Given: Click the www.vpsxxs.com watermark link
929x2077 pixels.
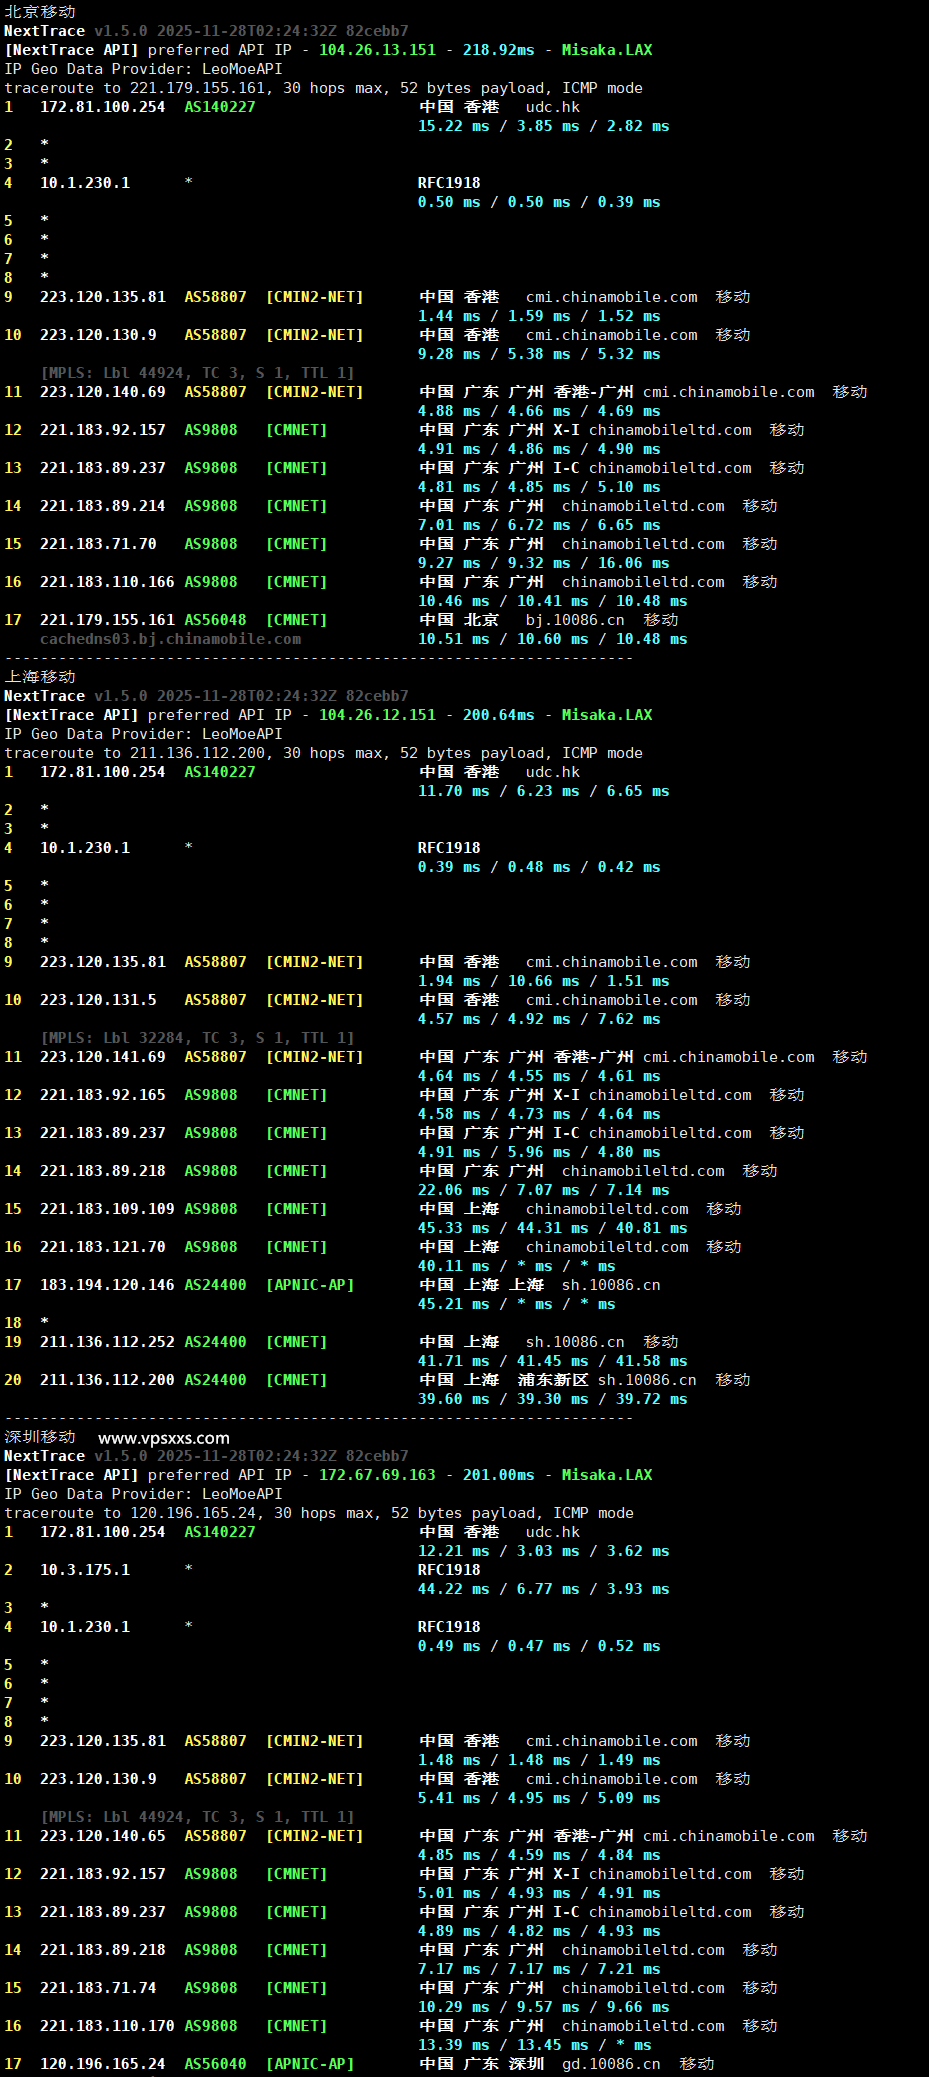Looking at the screenshot, I should (x=164, y=1438).
